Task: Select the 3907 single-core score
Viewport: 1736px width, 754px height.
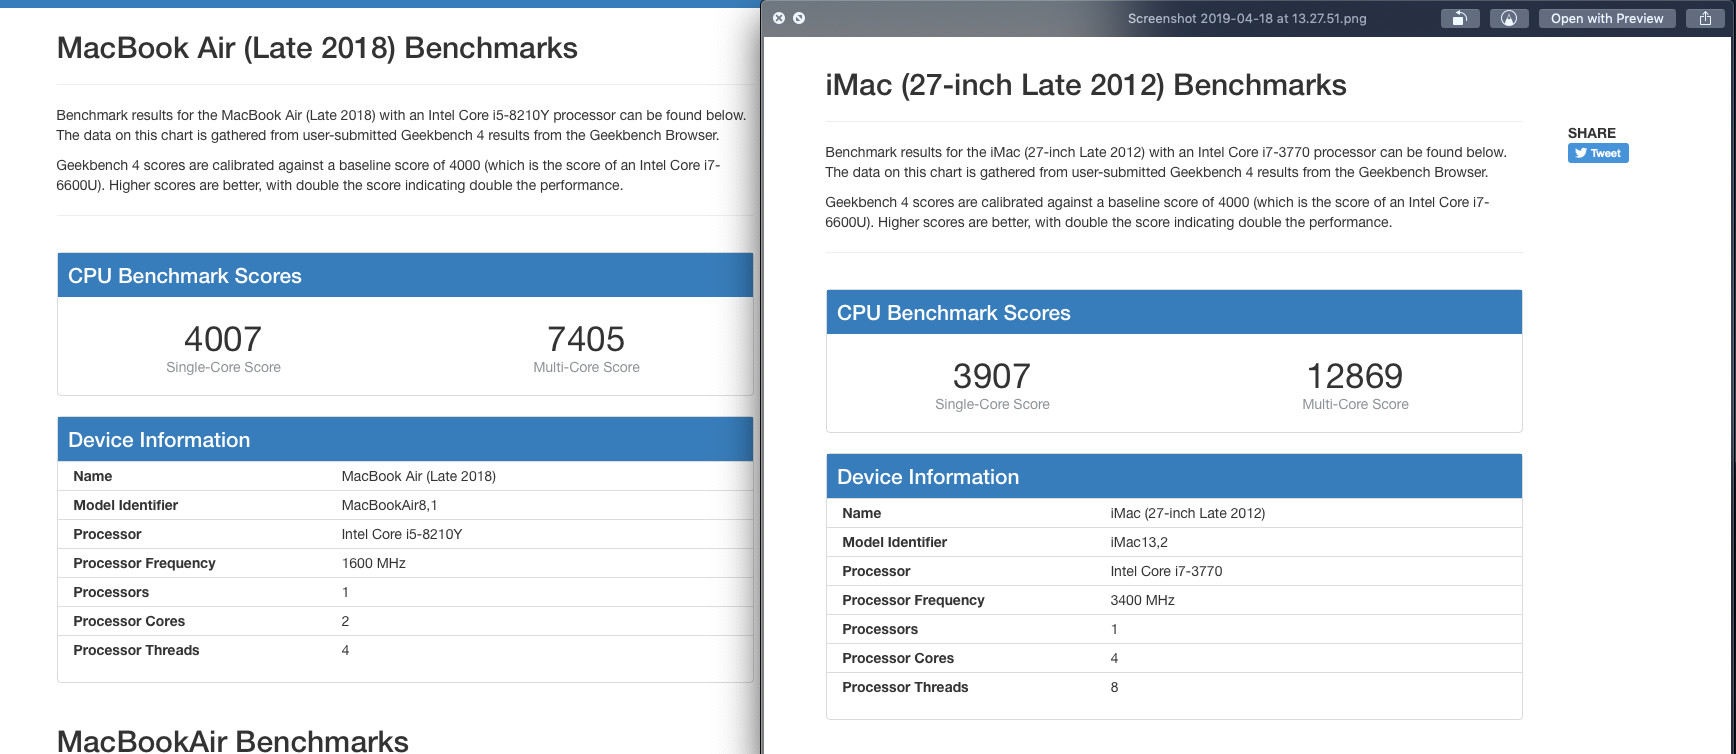Action: (992, 376)
